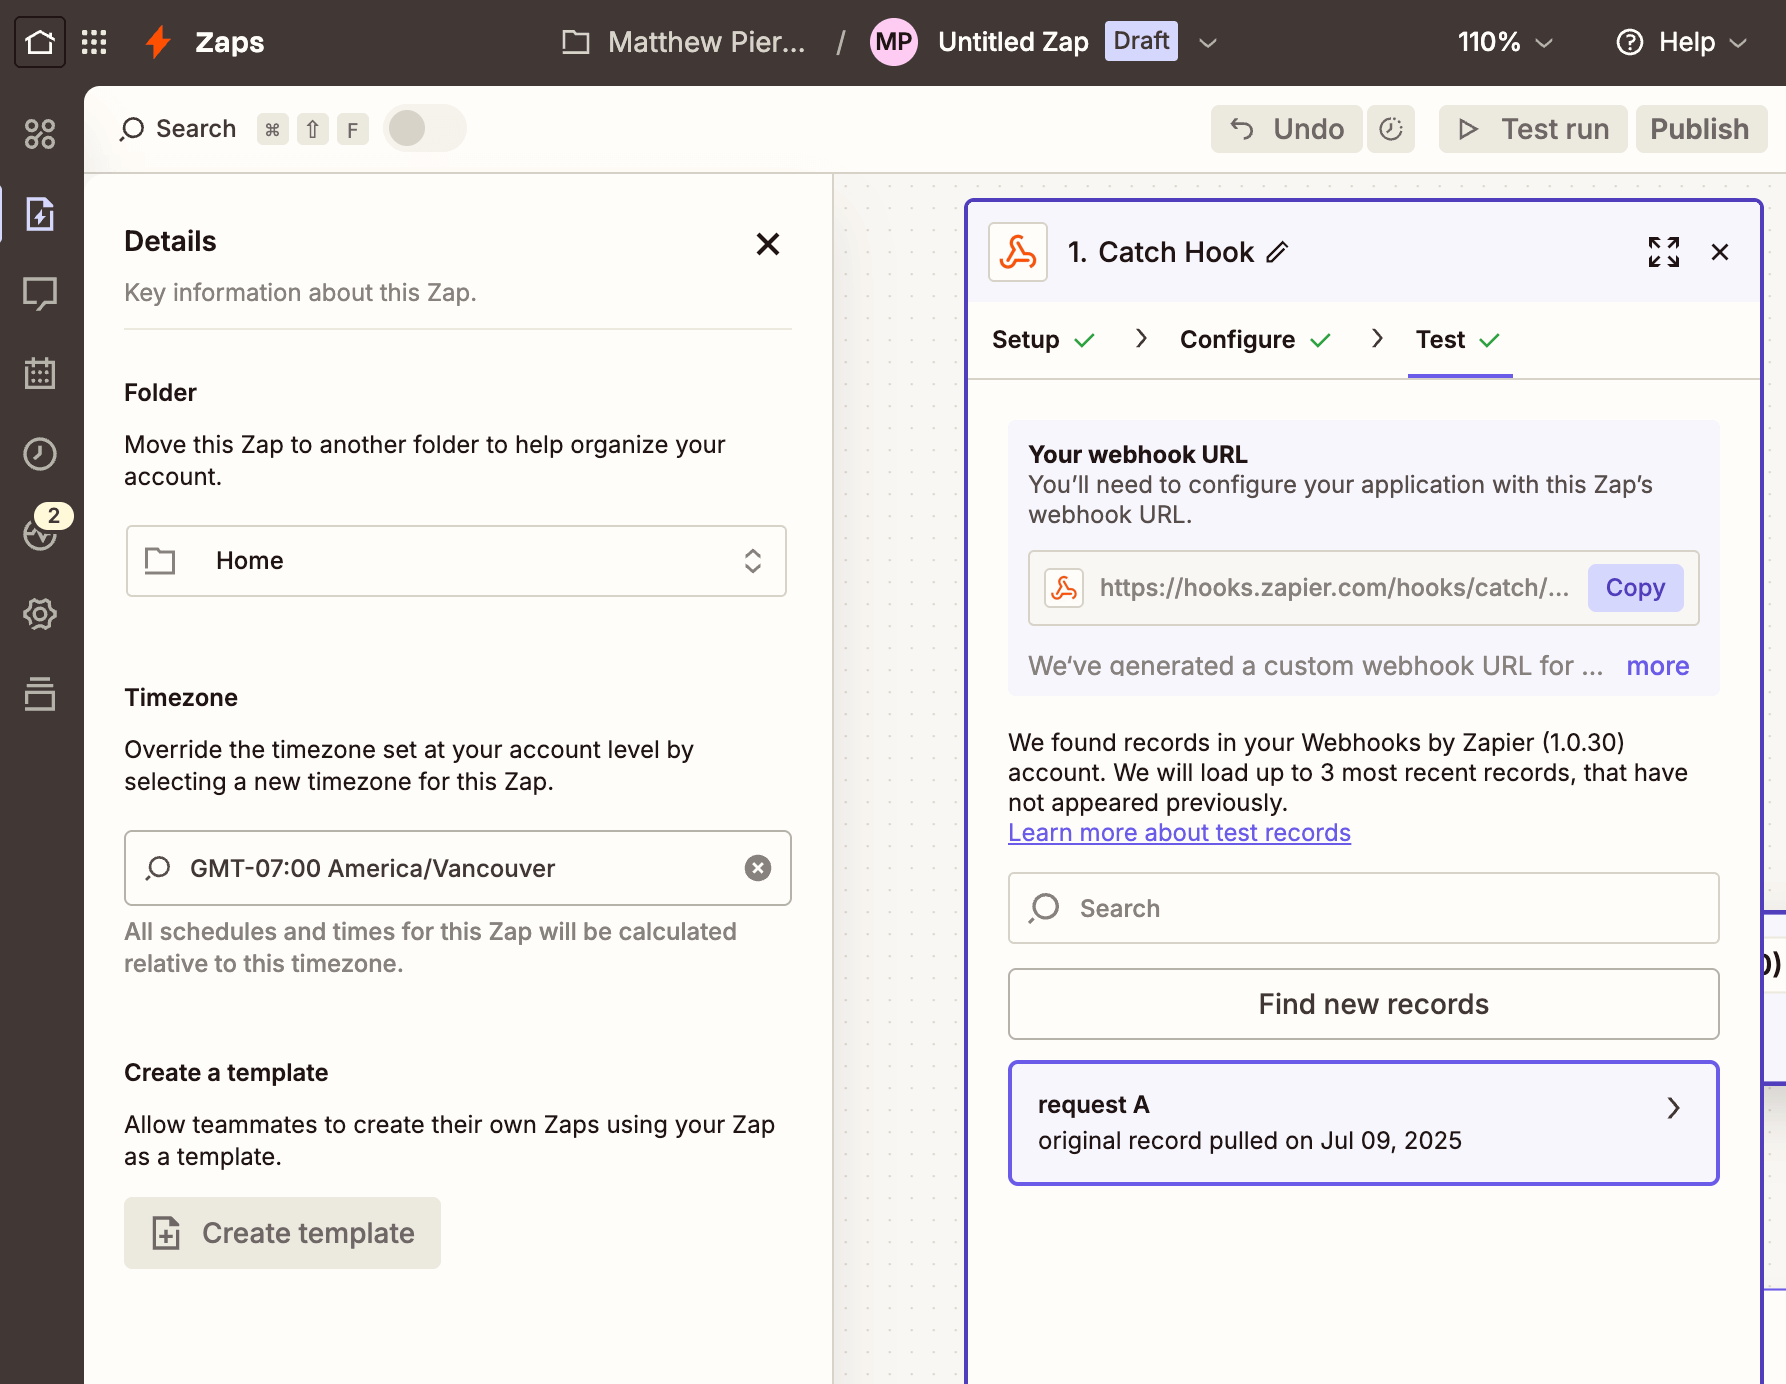Open the Home folder dropdown
The width and height of the screenshot is (1786, 1384).
point(456,561)
